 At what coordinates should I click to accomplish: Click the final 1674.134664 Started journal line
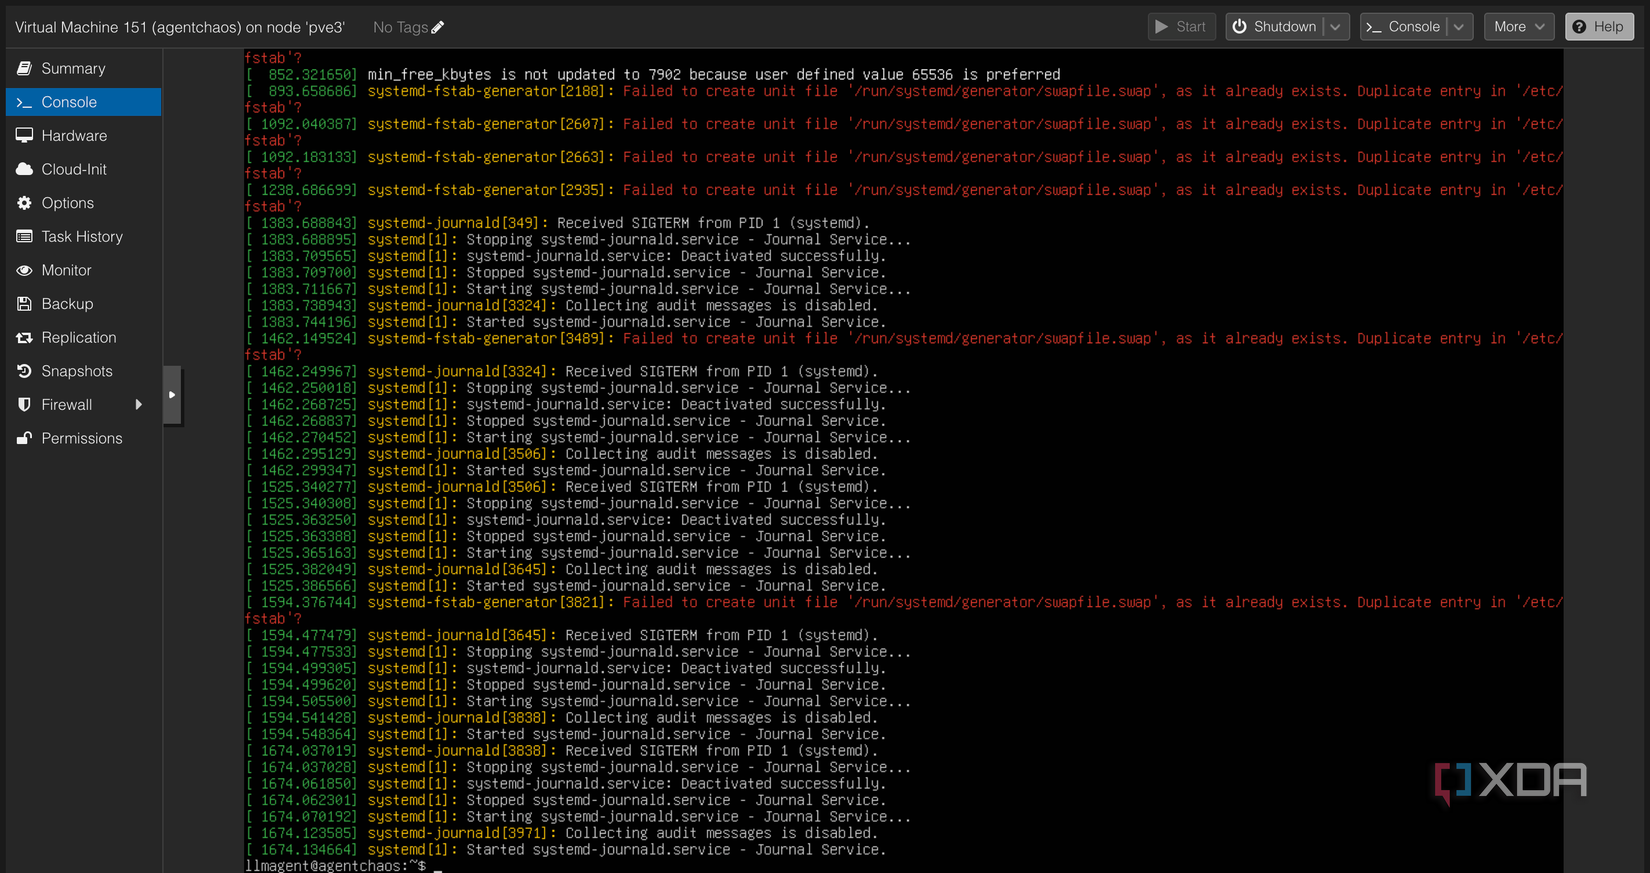[566, 850]
